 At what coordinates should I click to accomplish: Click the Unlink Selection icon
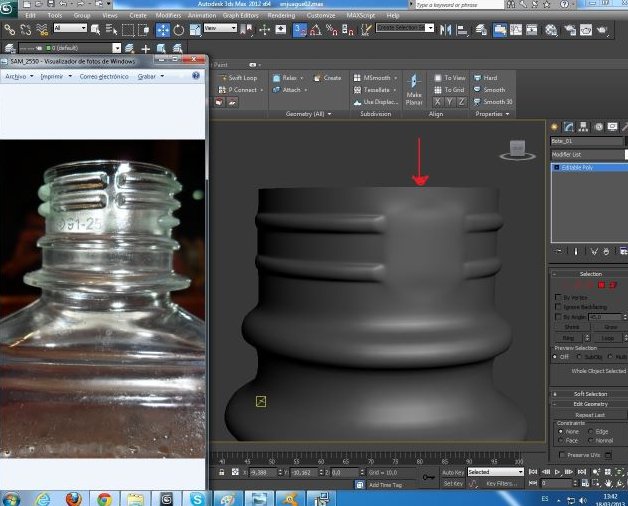(x=26, y=30)
